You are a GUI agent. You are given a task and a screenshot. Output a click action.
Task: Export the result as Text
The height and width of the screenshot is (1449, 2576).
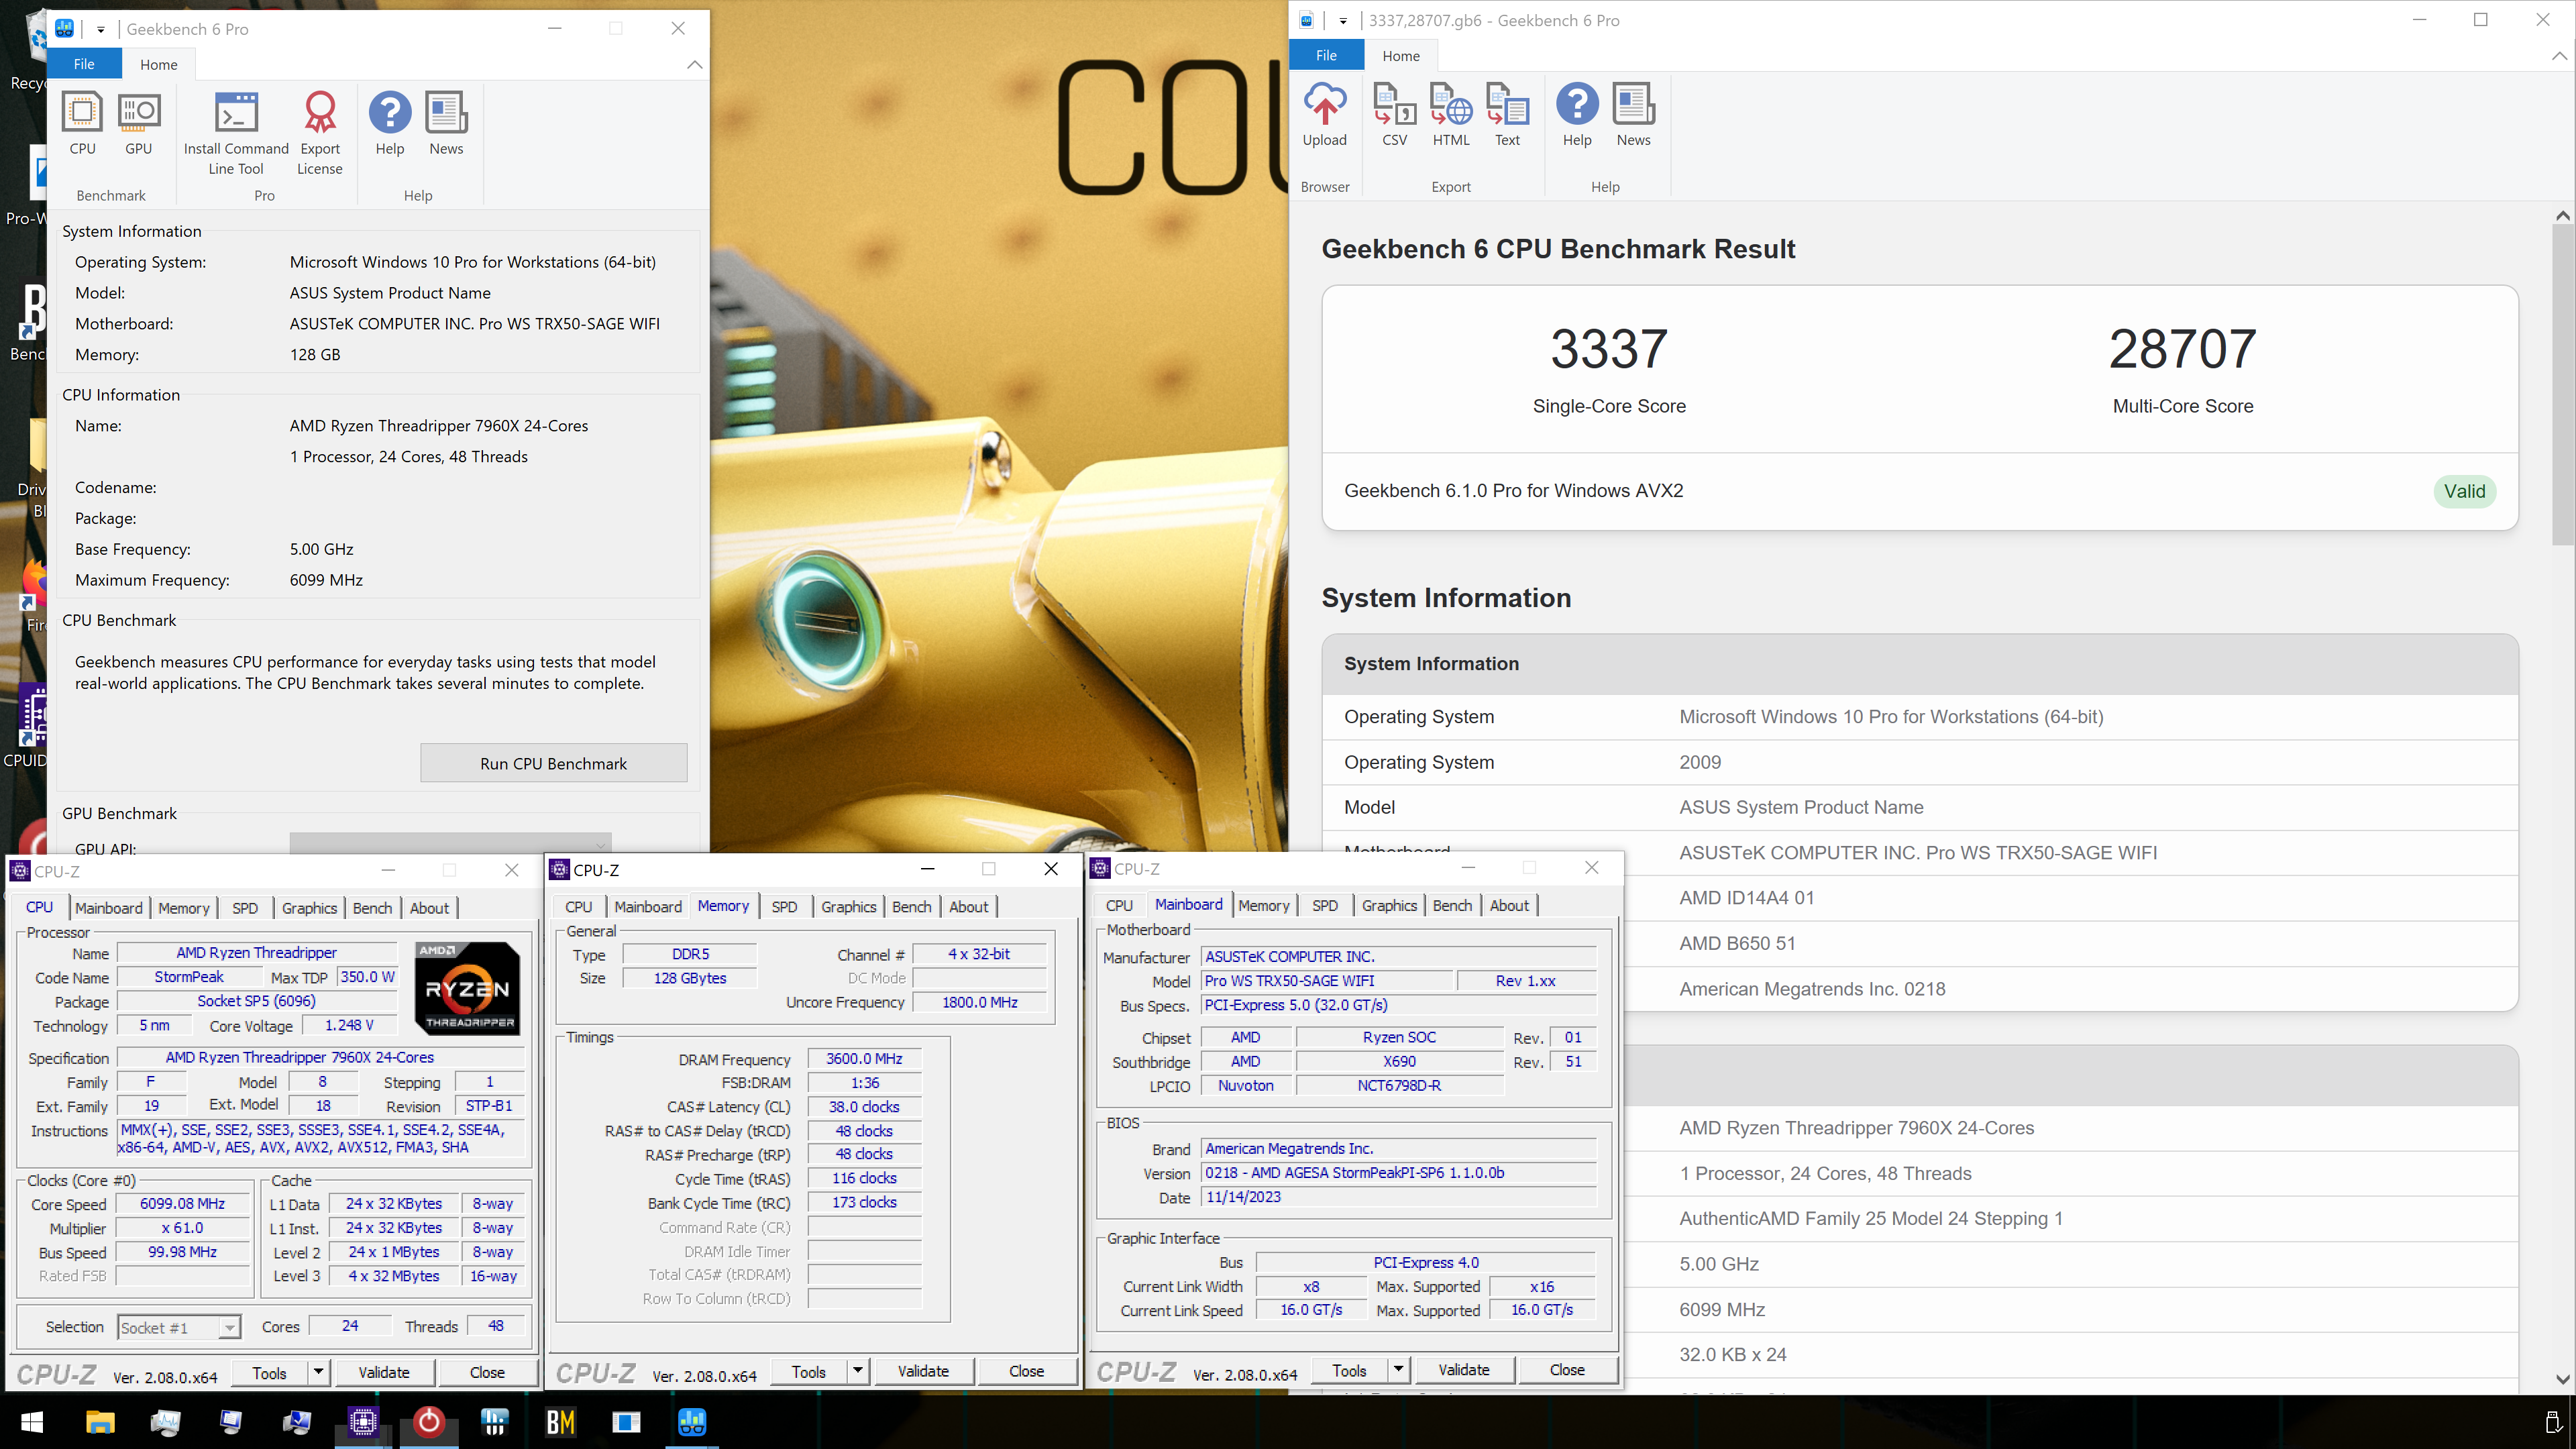[1507, 115]
